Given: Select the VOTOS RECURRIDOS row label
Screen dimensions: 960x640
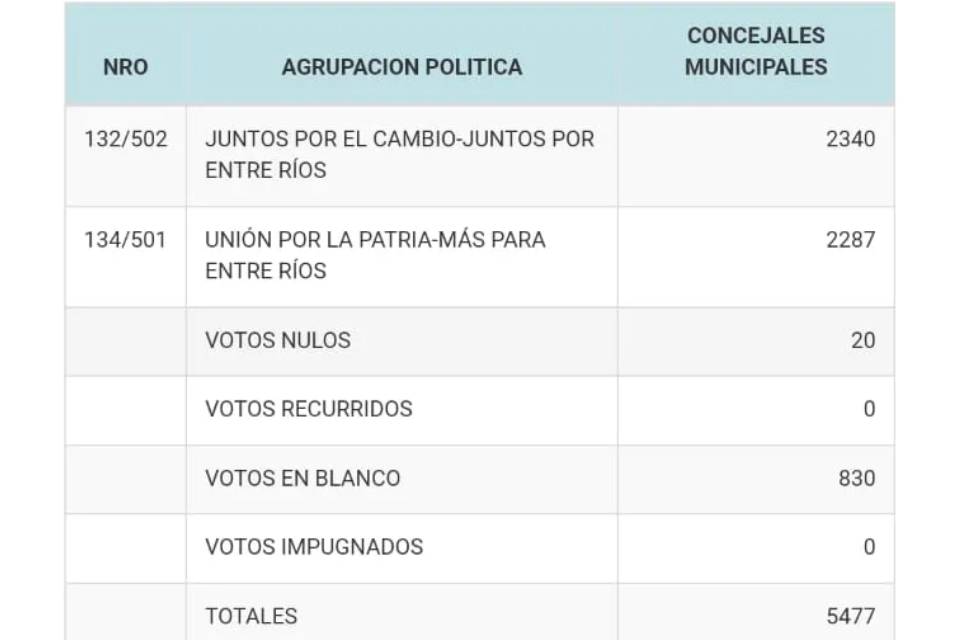Looking at the screenshot, I should pyautogui.click(x=309, y=408).
